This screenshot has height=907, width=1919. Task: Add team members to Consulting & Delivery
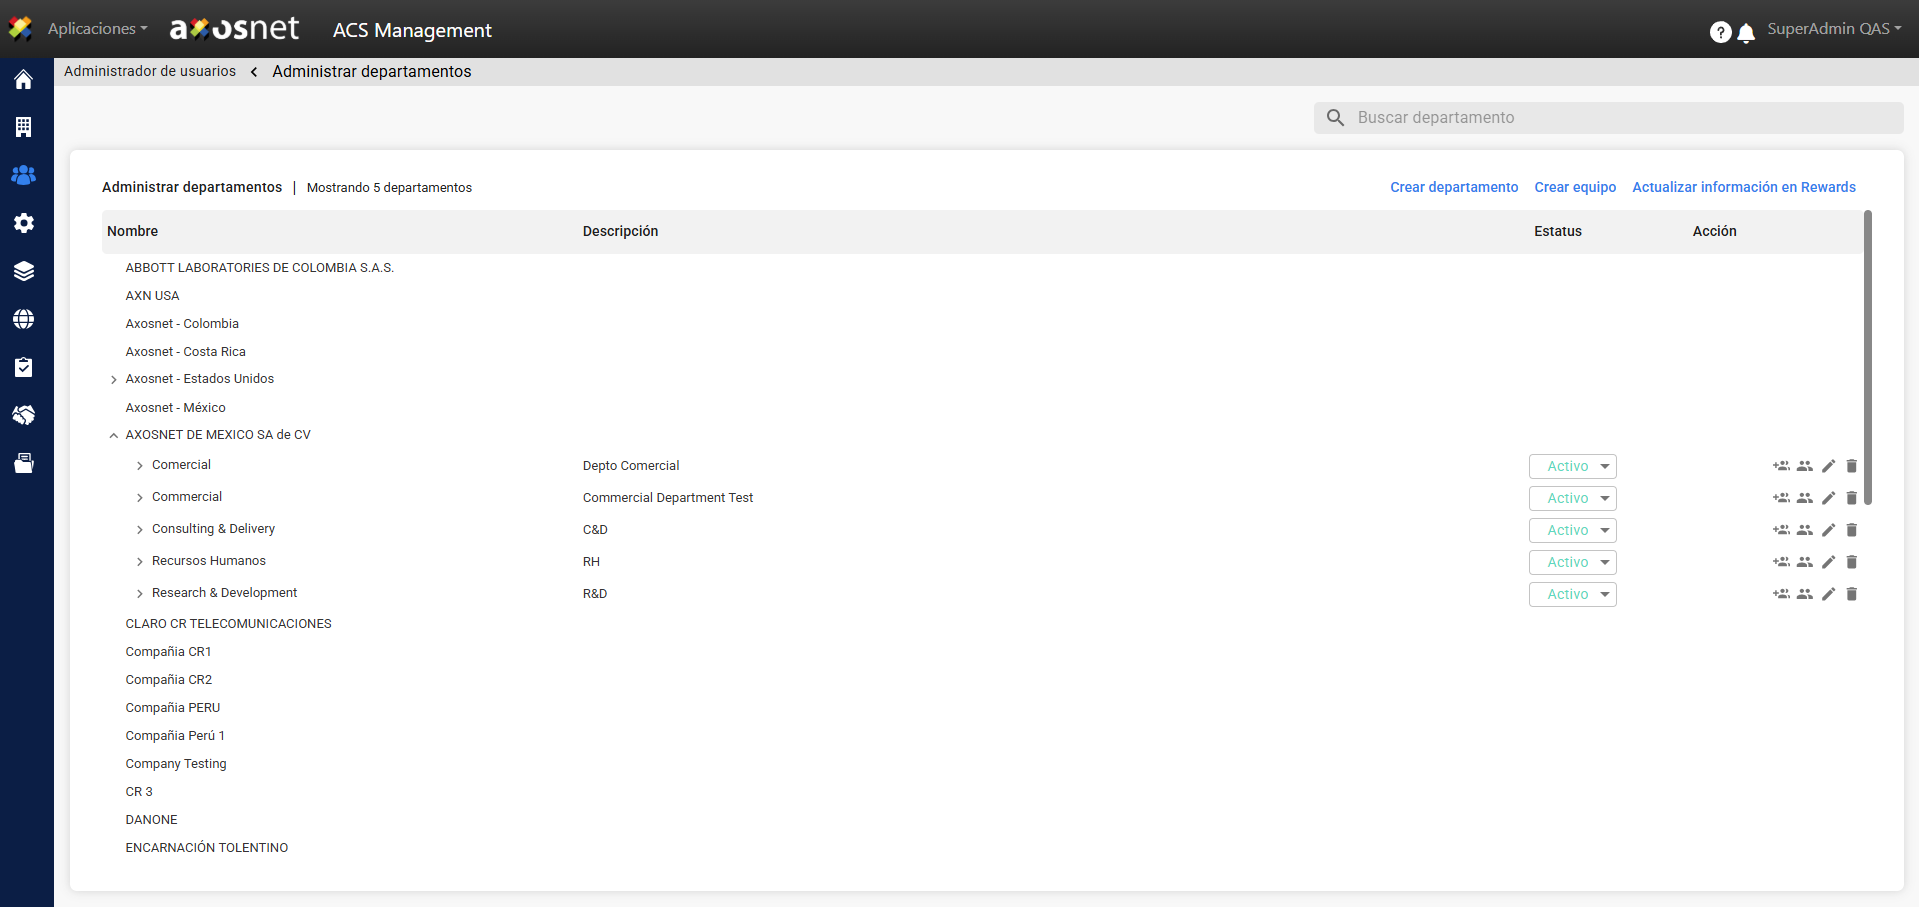[x=1781, y=530]
